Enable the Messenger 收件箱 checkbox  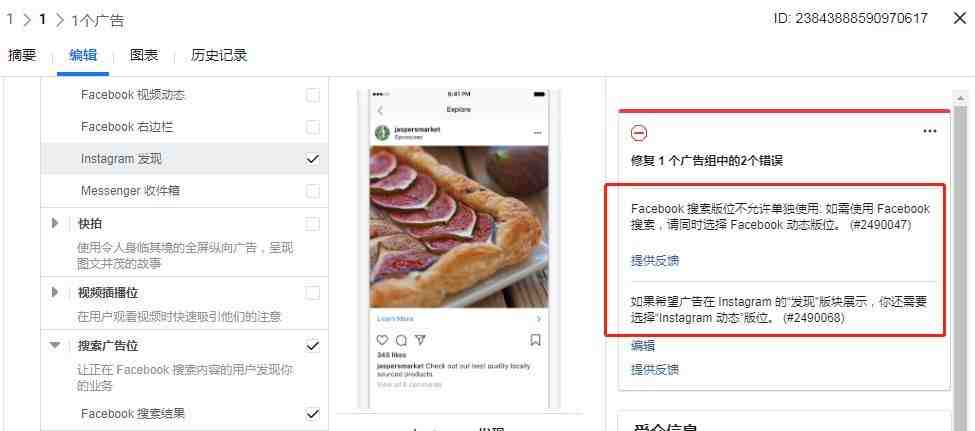313,191
